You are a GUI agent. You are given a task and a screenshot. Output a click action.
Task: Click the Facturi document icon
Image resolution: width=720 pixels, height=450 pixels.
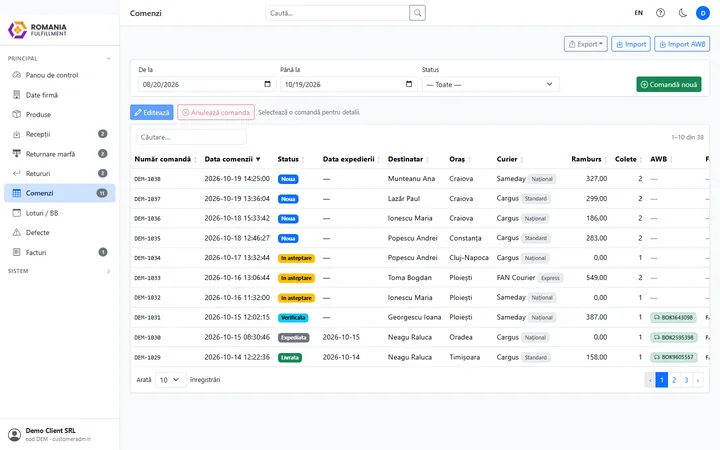[x=17, y=252]
